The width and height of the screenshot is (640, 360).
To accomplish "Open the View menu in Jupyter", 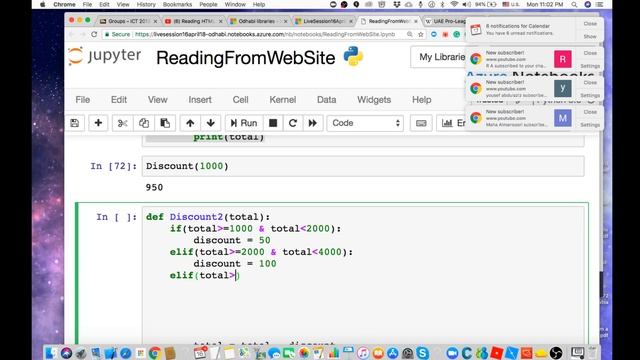I will point(158,100).
